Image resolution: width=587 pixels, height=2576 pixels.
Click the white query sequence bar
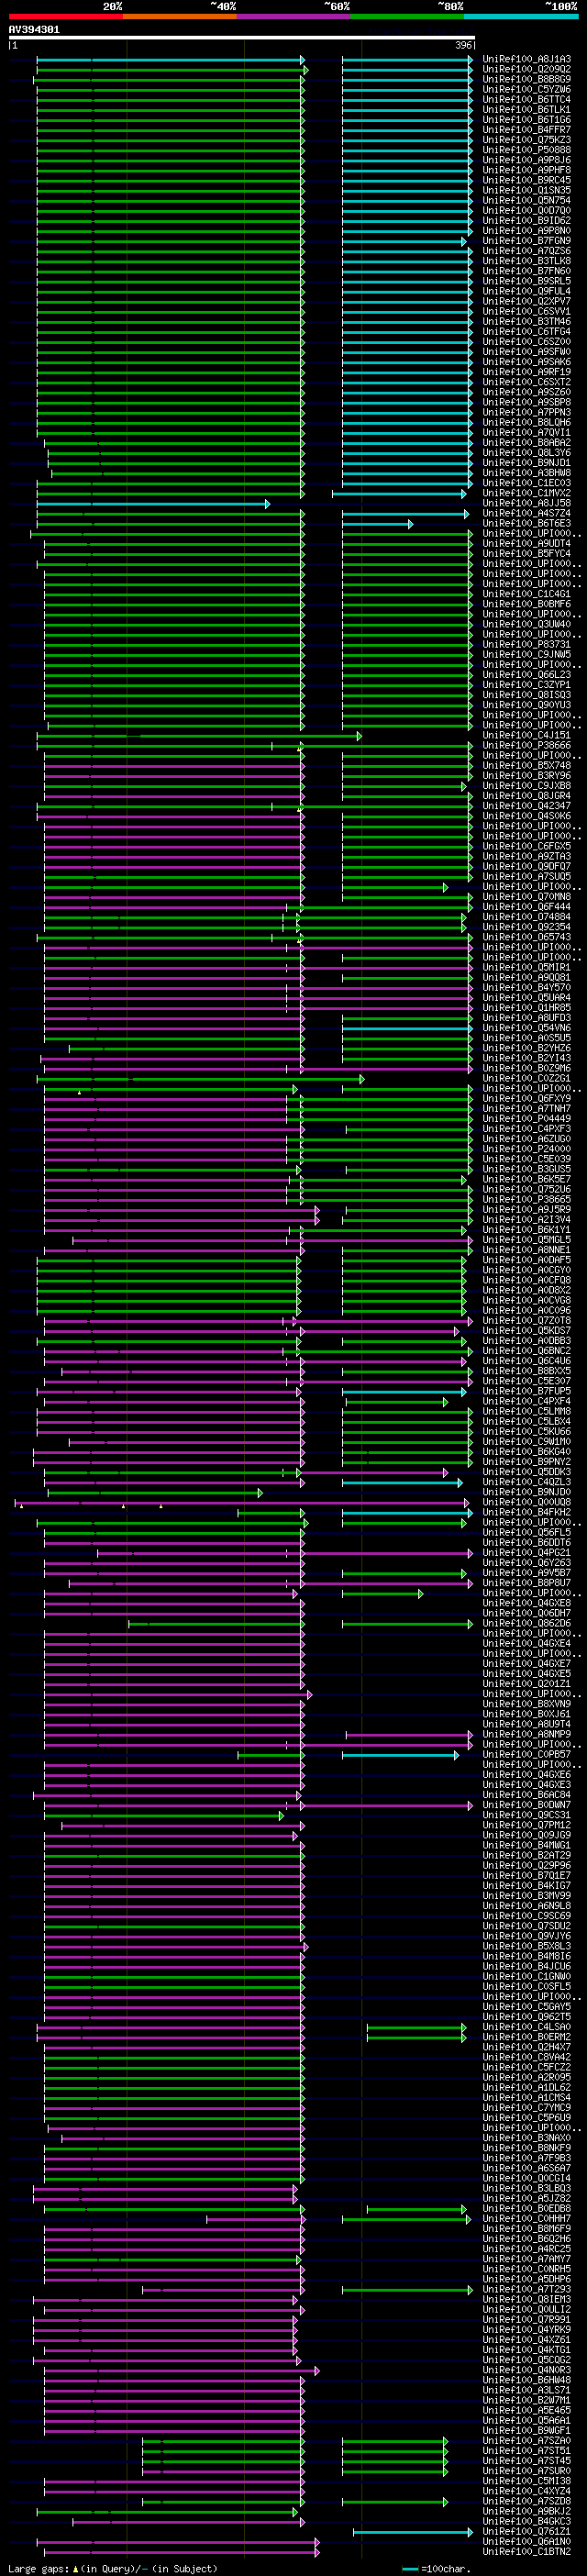pos(242,38)
